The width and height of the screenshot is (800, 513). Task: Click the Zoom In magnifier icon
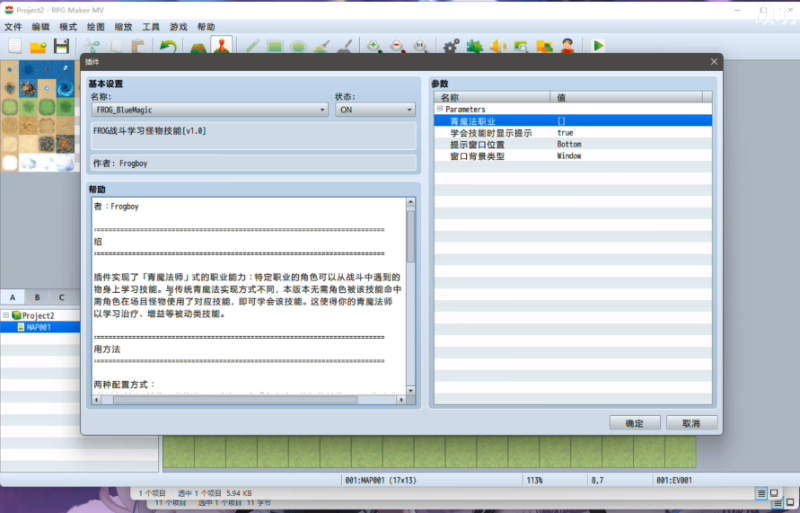pos(374,46)
